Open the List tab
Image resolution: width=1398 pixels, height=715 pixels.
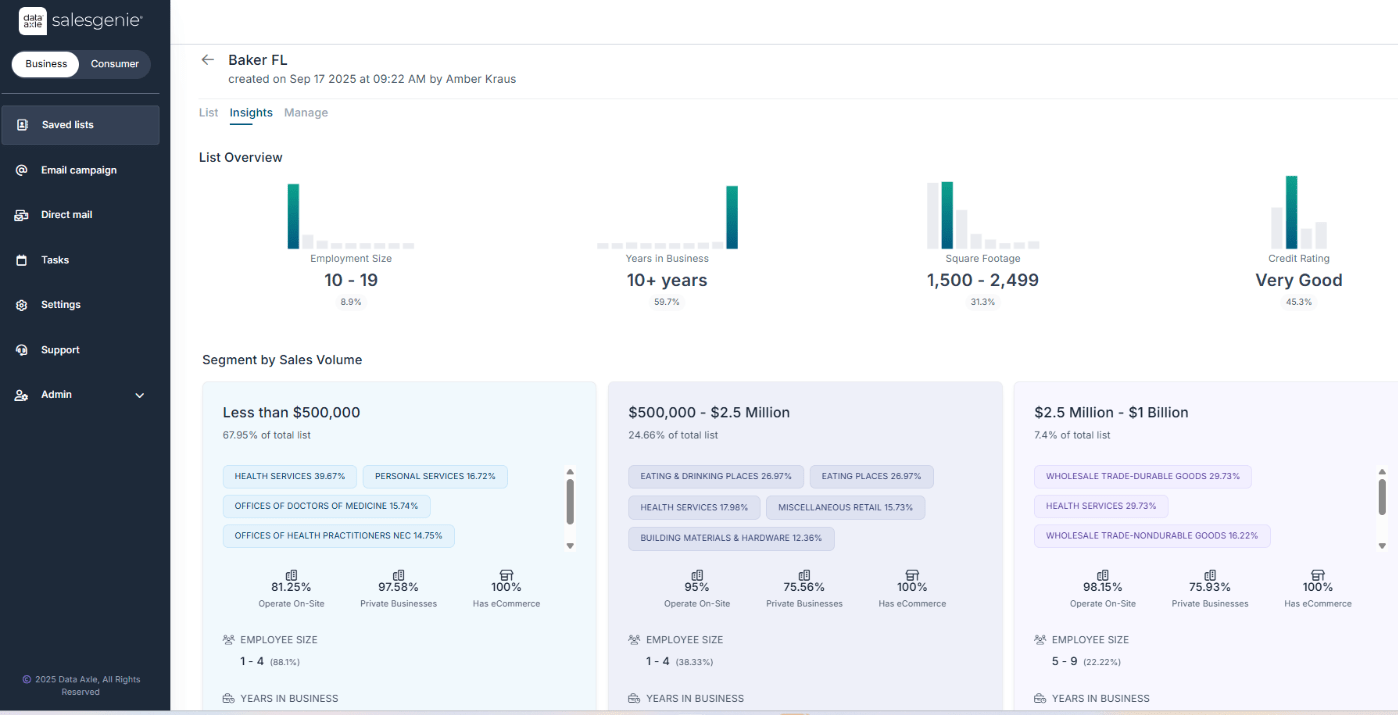coord(208,113)
